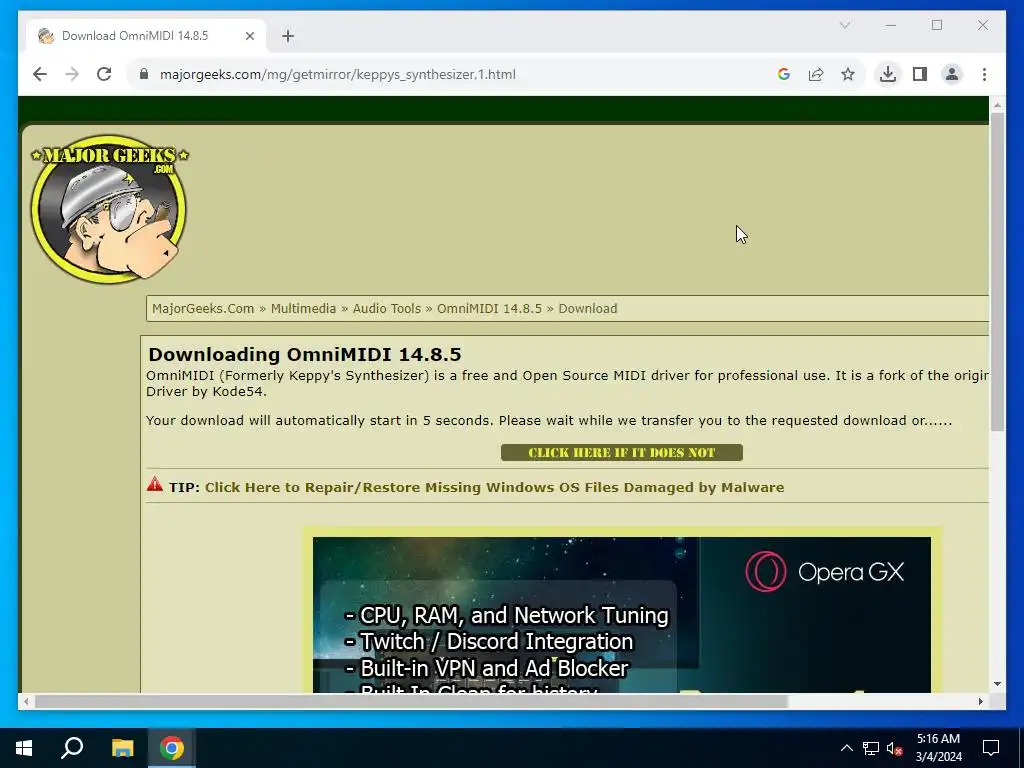
Task: Open MajorGeeks.Com breadcrumb link
Action: (x=203, y=309)
